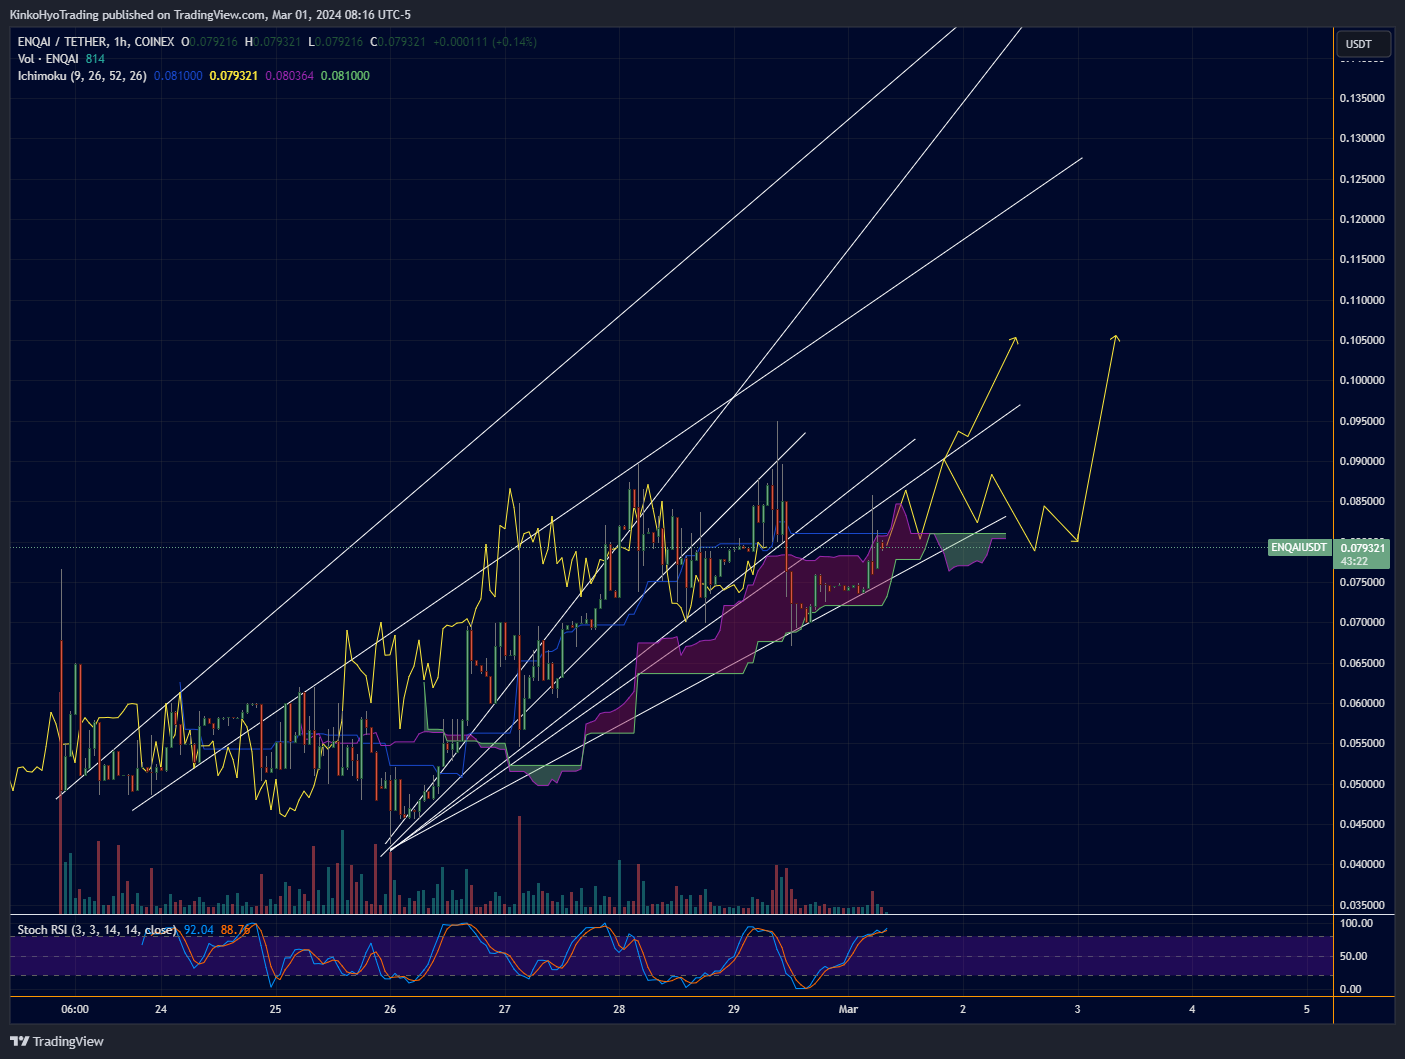The image size is (1405, 1059).
Task: Click price axis label 0.050000
Action: click(1362, 784)
